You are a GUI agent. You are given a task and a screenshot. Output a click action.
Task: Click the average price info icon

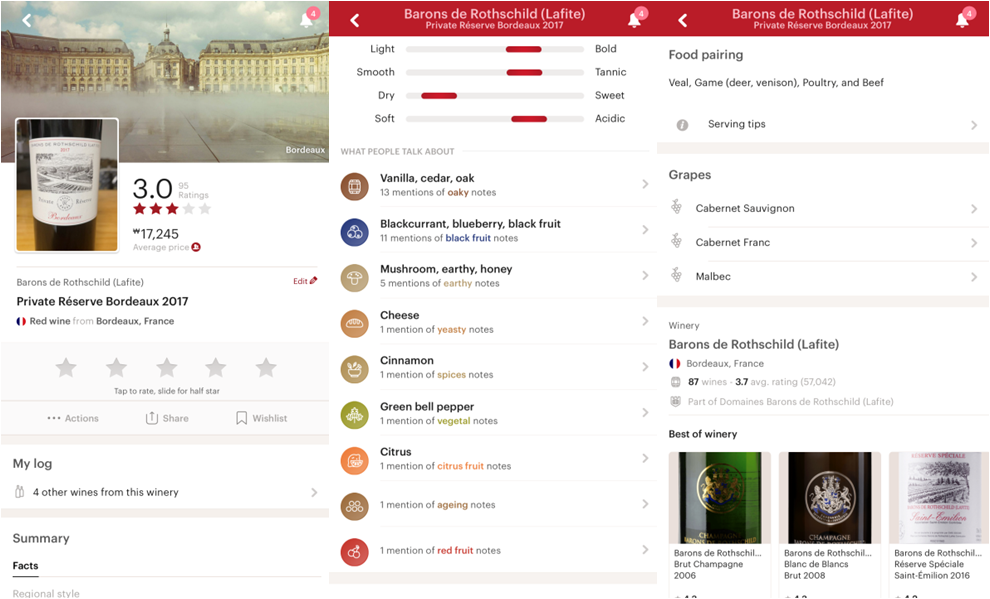tap(195, 247)
